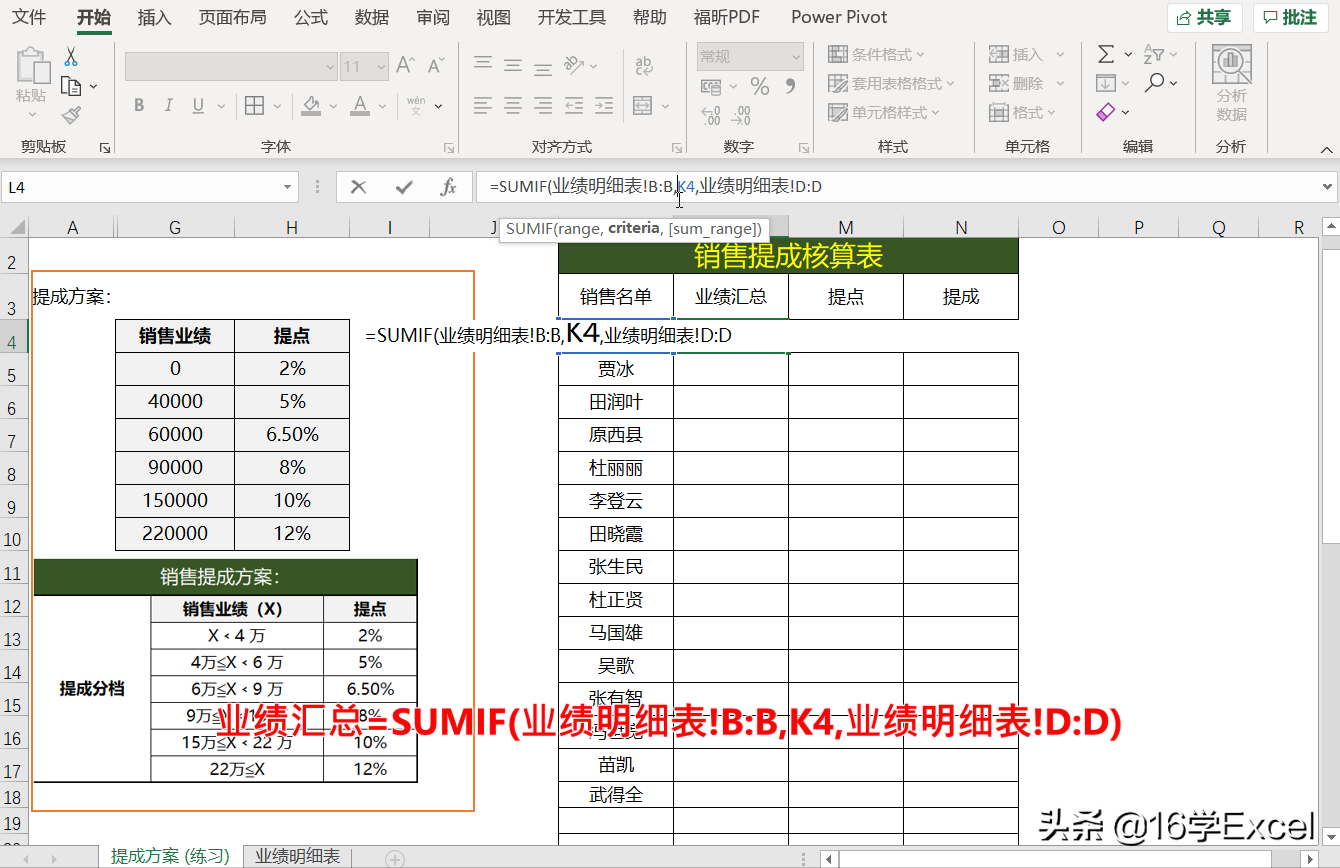Align text to the left
This screenshot has height=868, width=1340.
[483, 105]
